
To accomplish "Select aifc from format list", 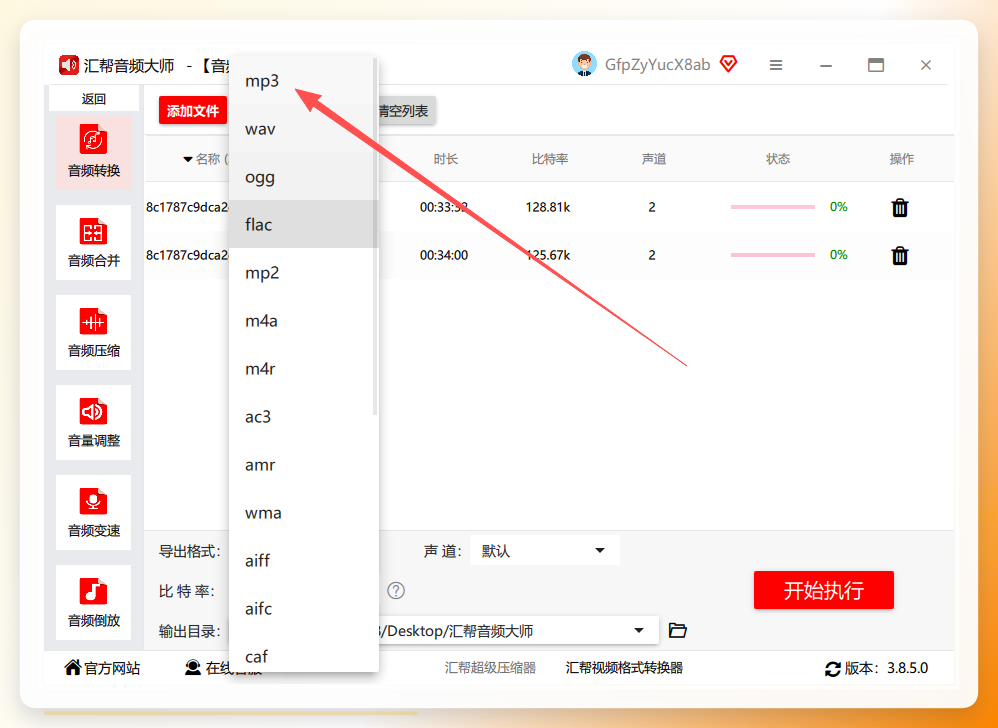I will tap(304, 608).
